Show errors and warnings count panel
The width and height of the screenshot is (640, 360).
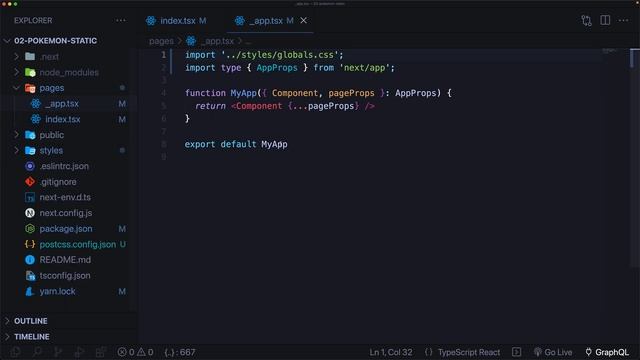click(135, 352)
